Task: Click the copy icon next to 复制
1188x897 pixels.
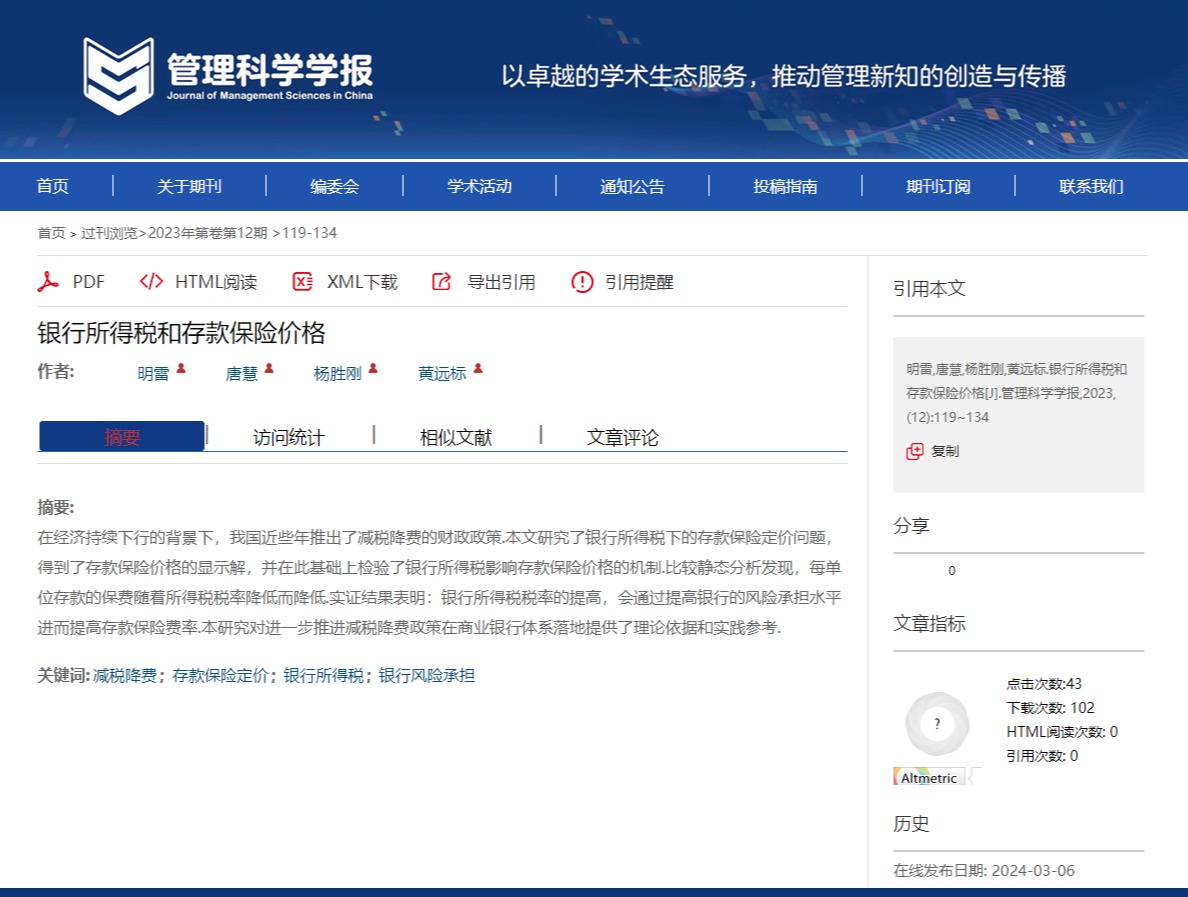Action: 914,451
